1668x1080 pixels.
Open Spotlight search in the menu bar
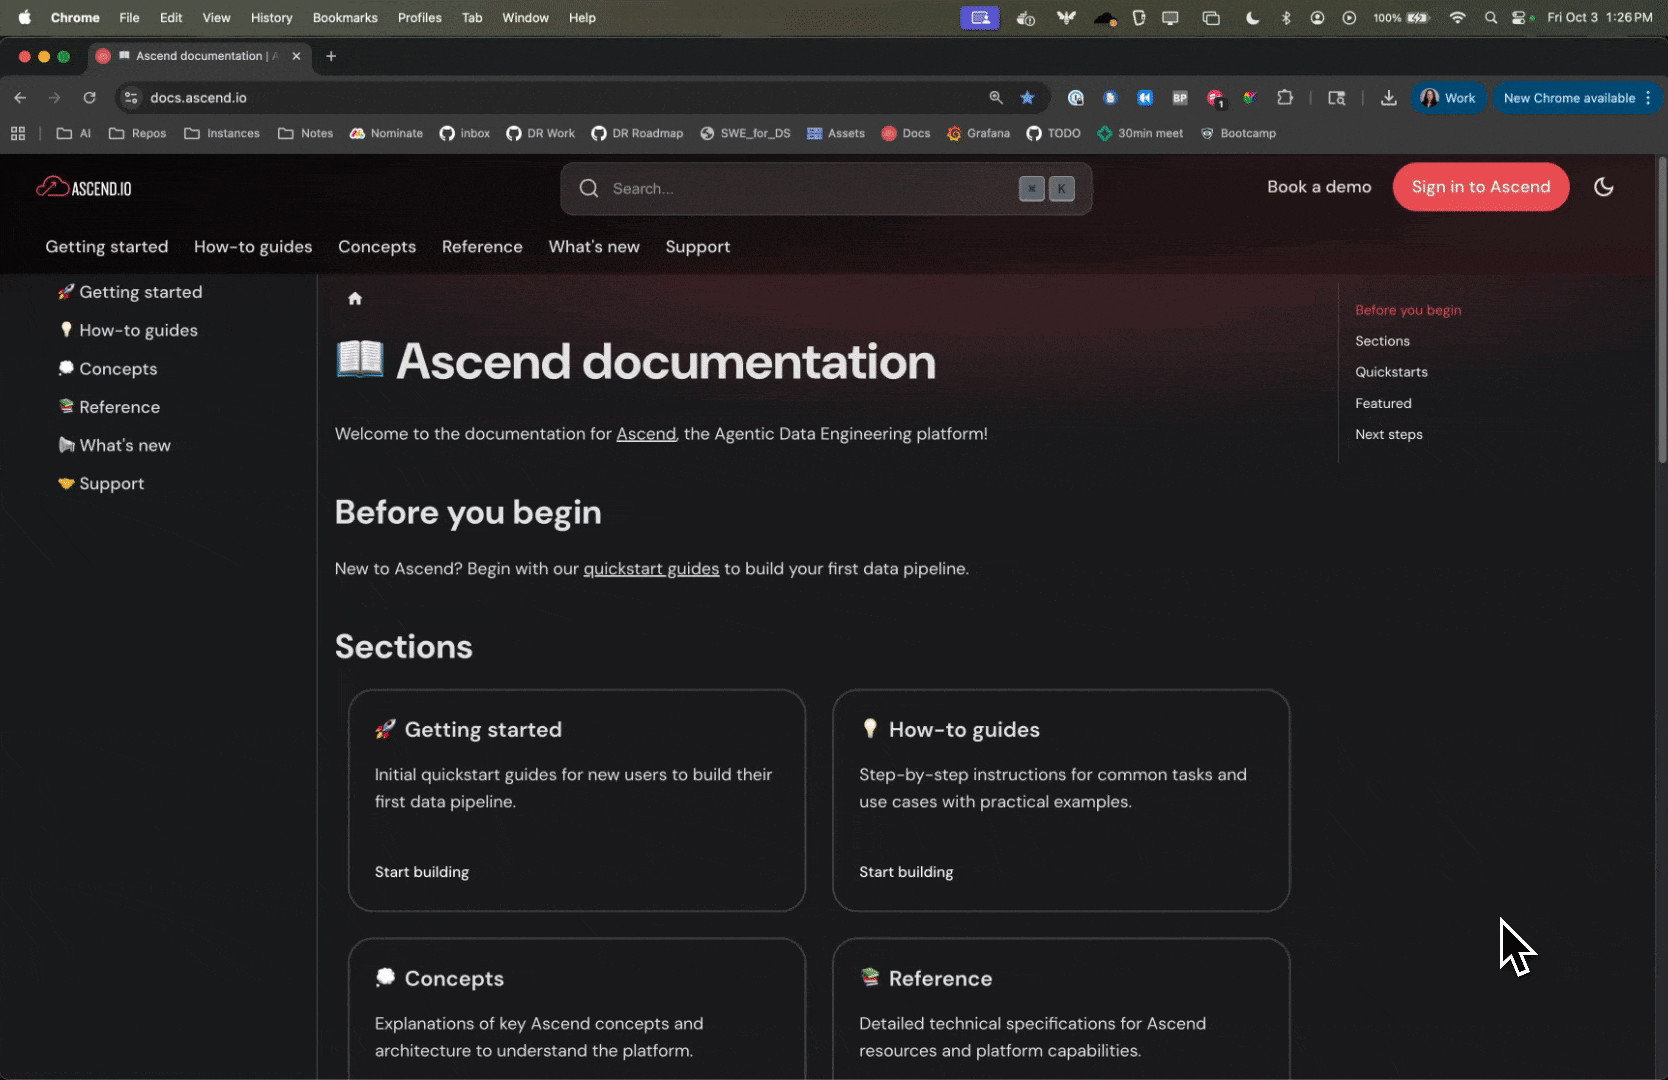pyautogui.click(x=1491, y=17)
